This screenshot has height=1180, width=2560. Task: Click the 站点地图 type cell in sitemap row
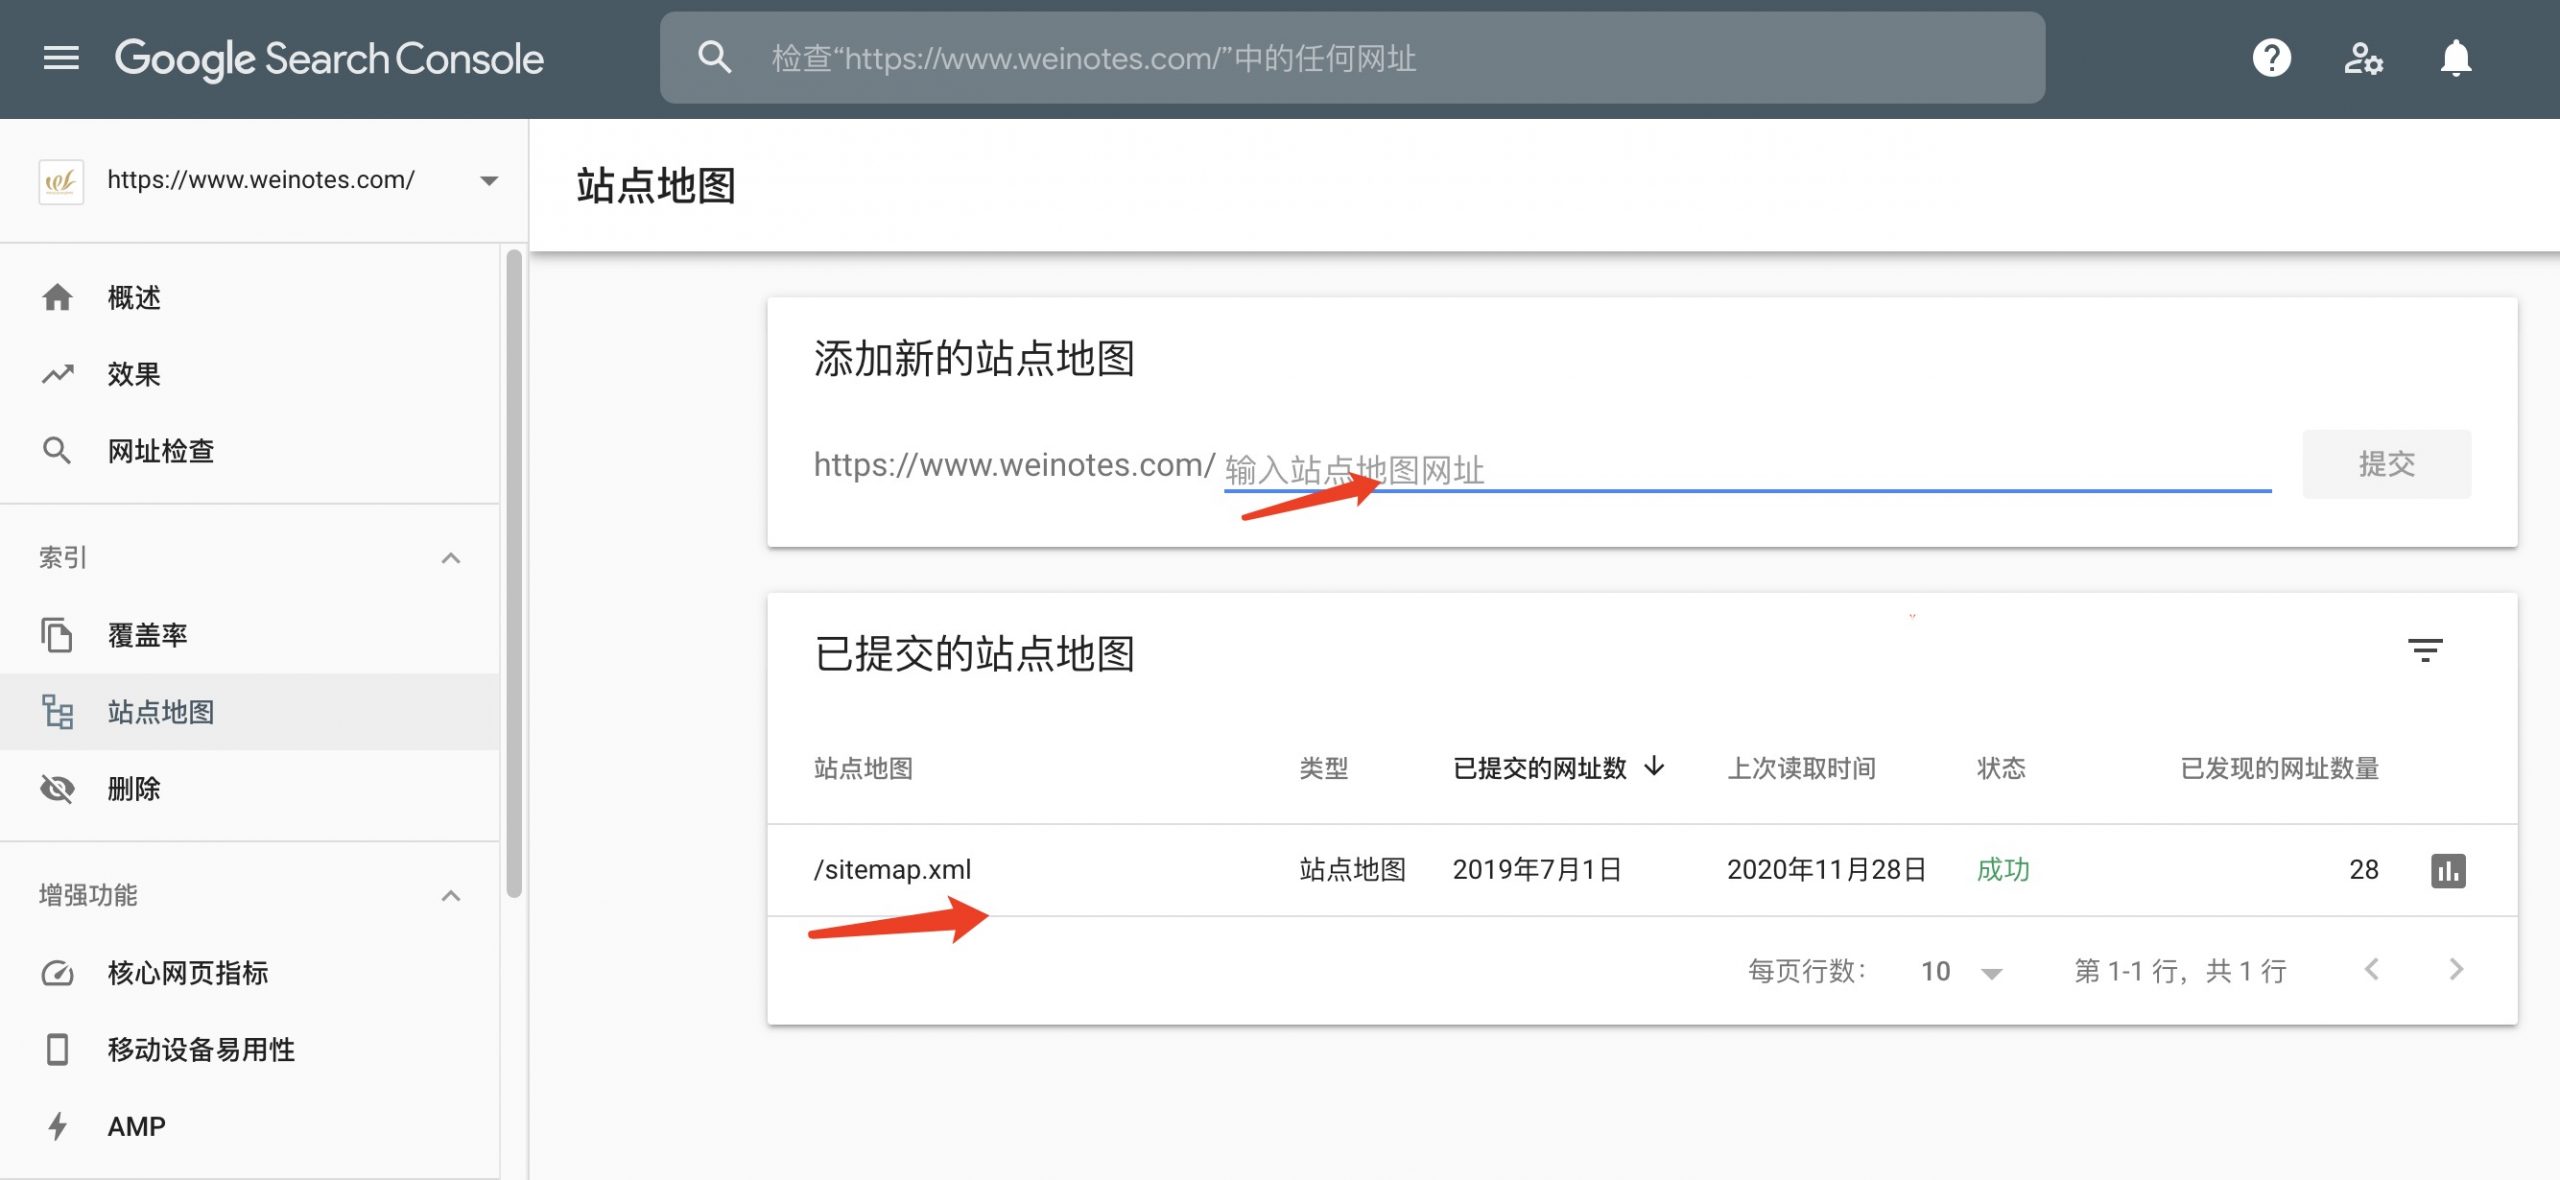1352,870
